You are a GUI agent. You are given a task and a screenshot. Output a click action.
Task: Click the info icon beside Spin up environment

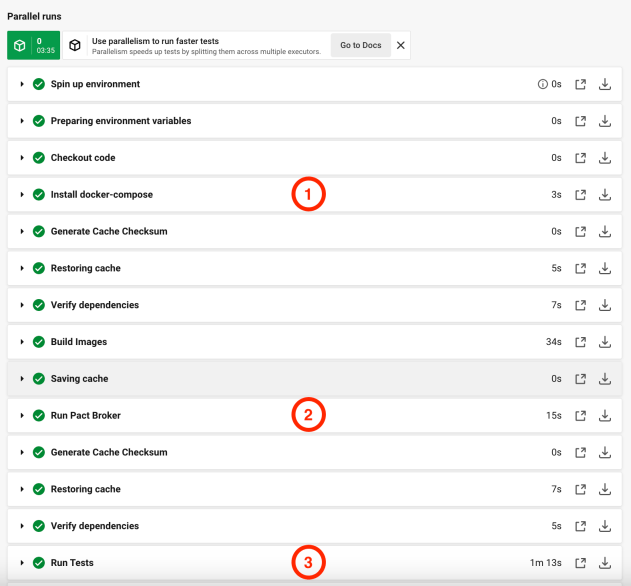pyautogui.click(x=543, y=84)
